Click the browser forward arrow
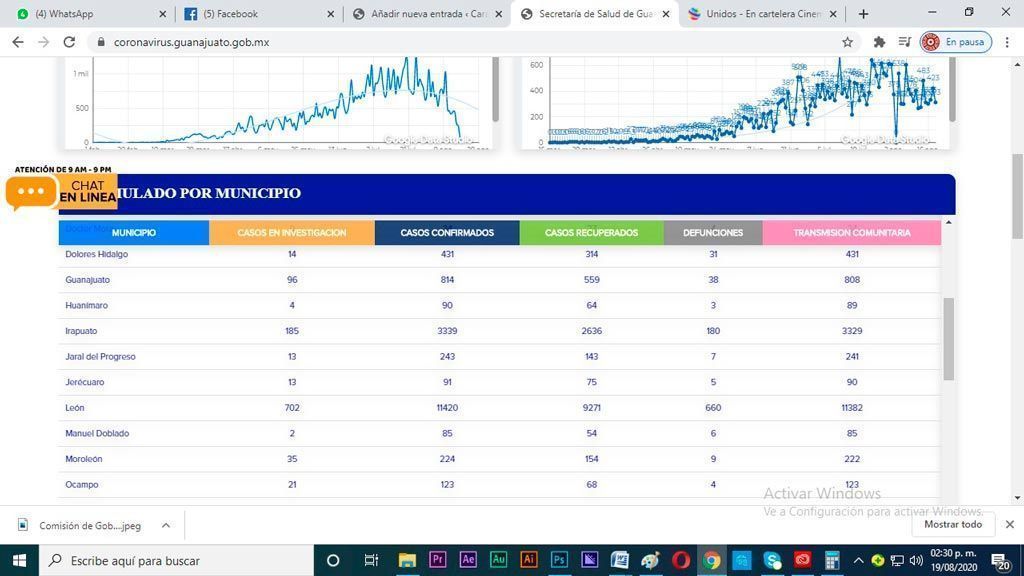The height and width of the screenshot is (576, 1024). tap(43, 42)
